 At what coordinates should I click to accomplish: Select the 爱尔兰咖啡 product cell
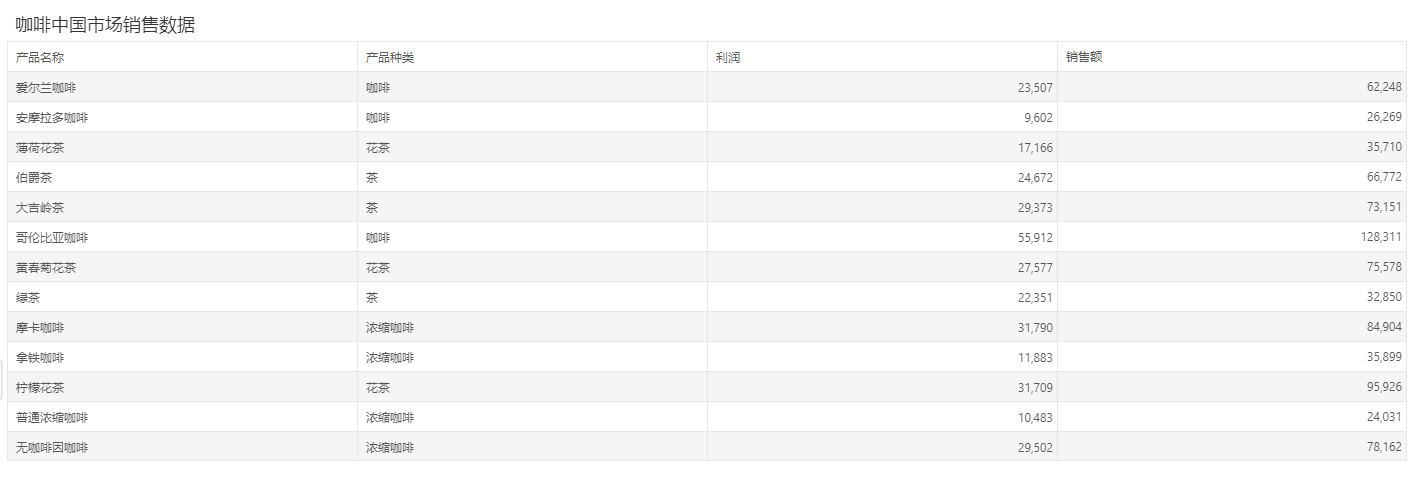(182, 87)
